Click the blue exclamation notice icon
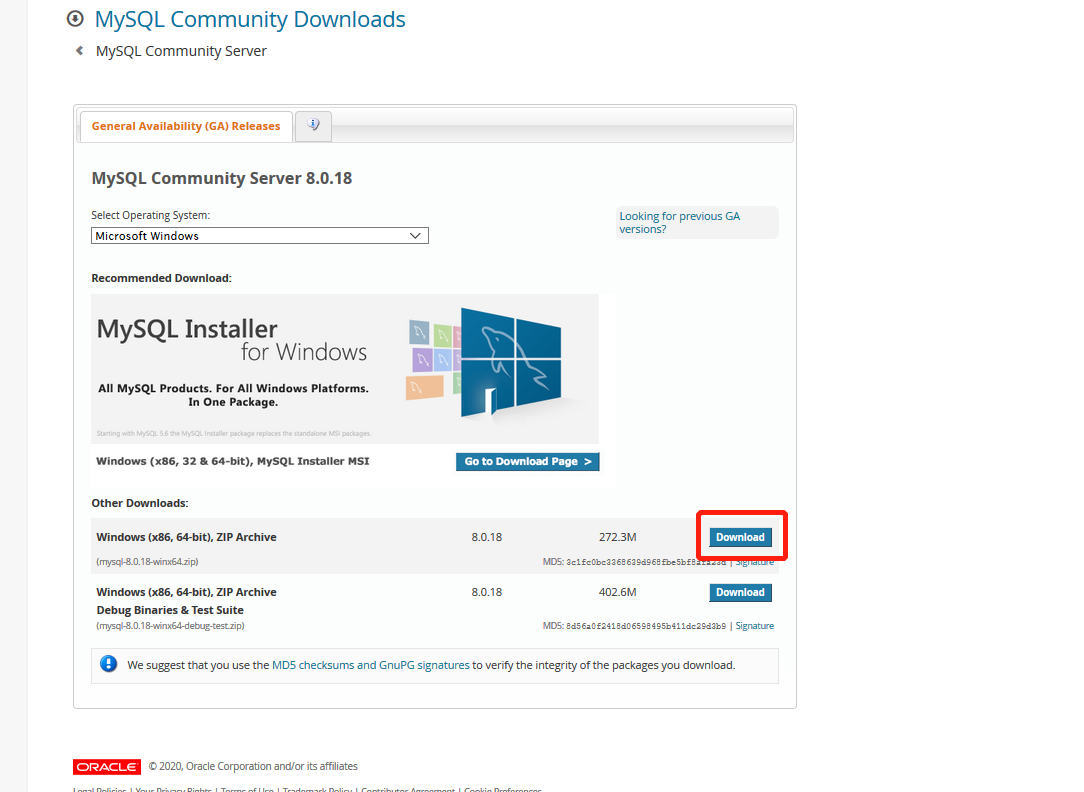The width and height of the screenshot is (1084, 792). [109, 664]
